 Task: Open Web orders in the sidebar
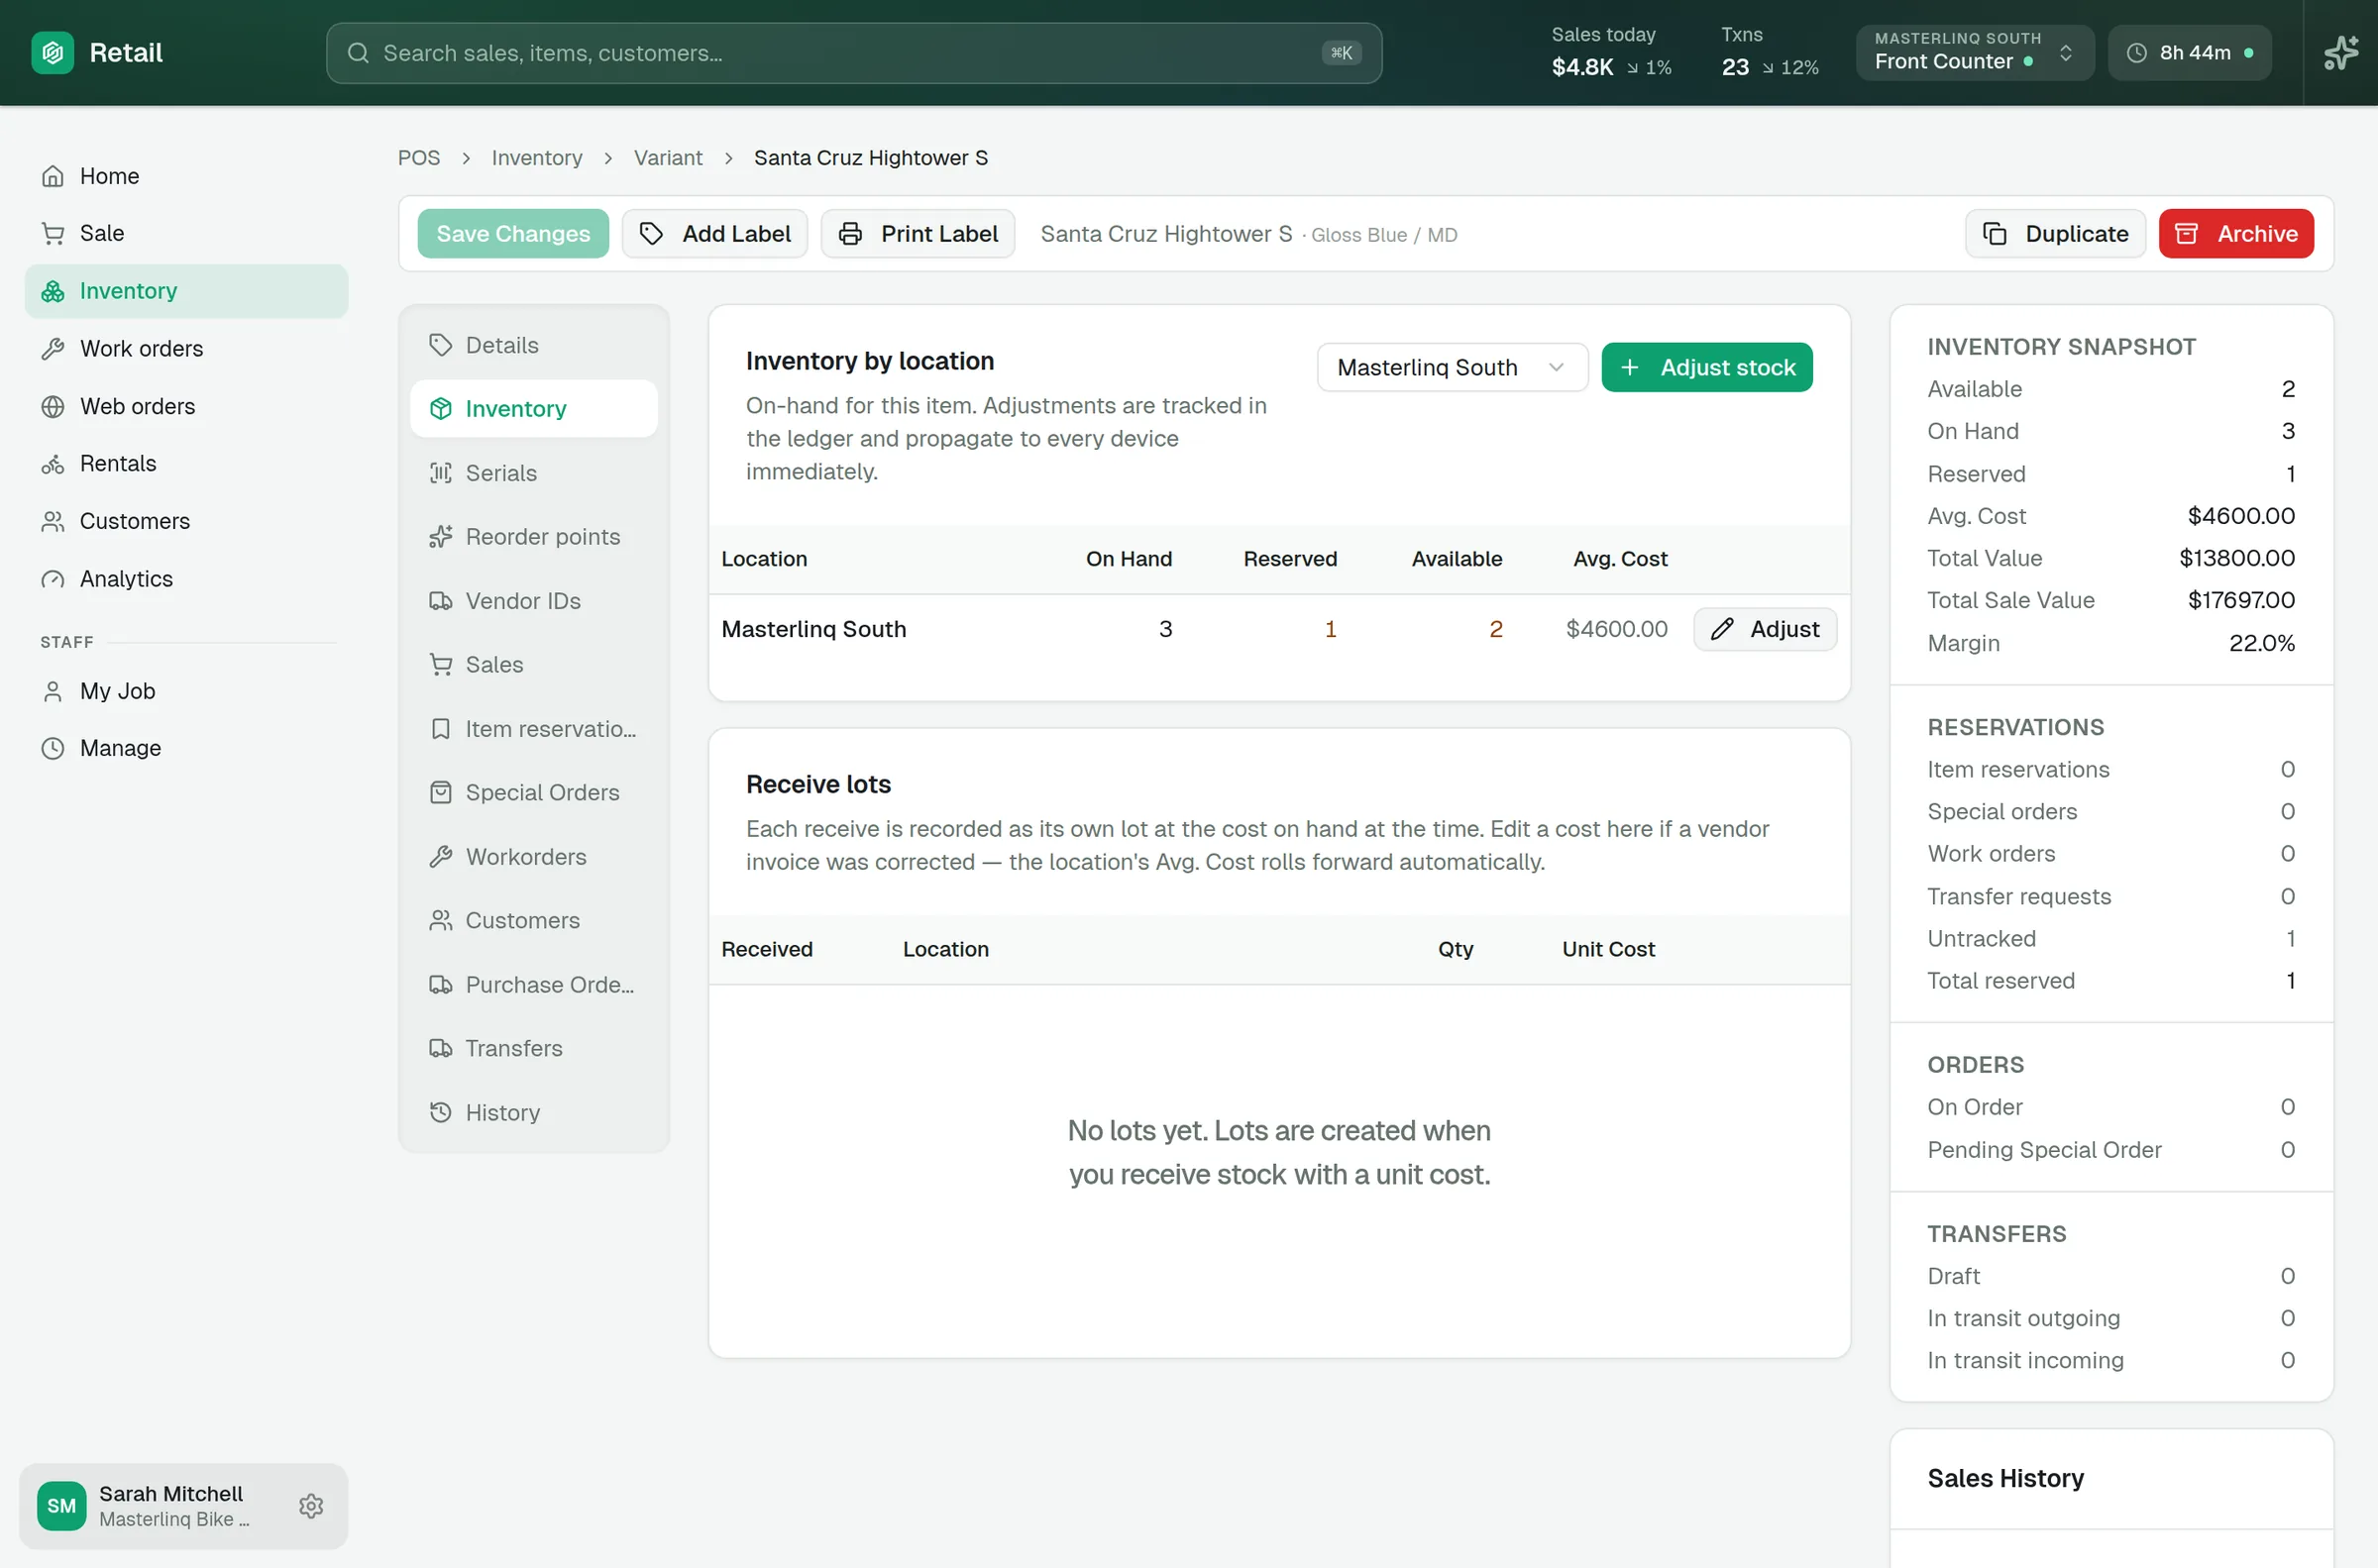[x=186, y=406]
